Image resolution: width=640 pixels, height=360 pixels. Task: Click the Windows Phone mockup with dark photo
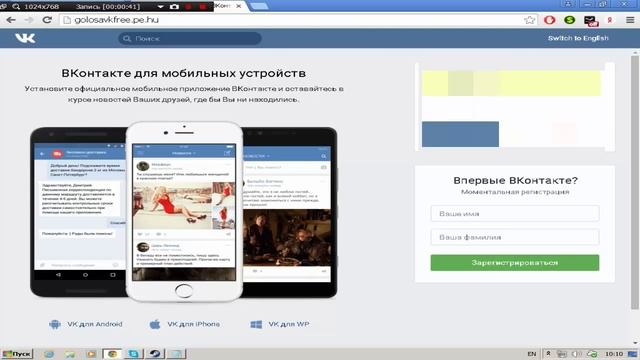290,212
